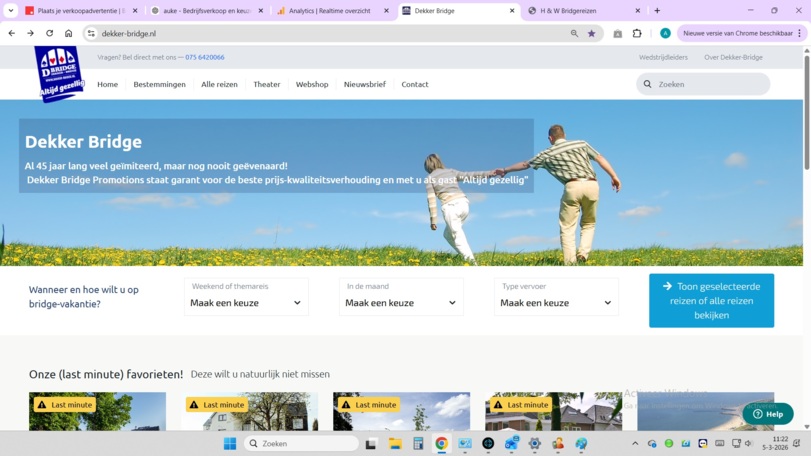Go to the browser home page icon
Image resolution: width=811 pixels, height=456 pixels.
click(68, 33)
